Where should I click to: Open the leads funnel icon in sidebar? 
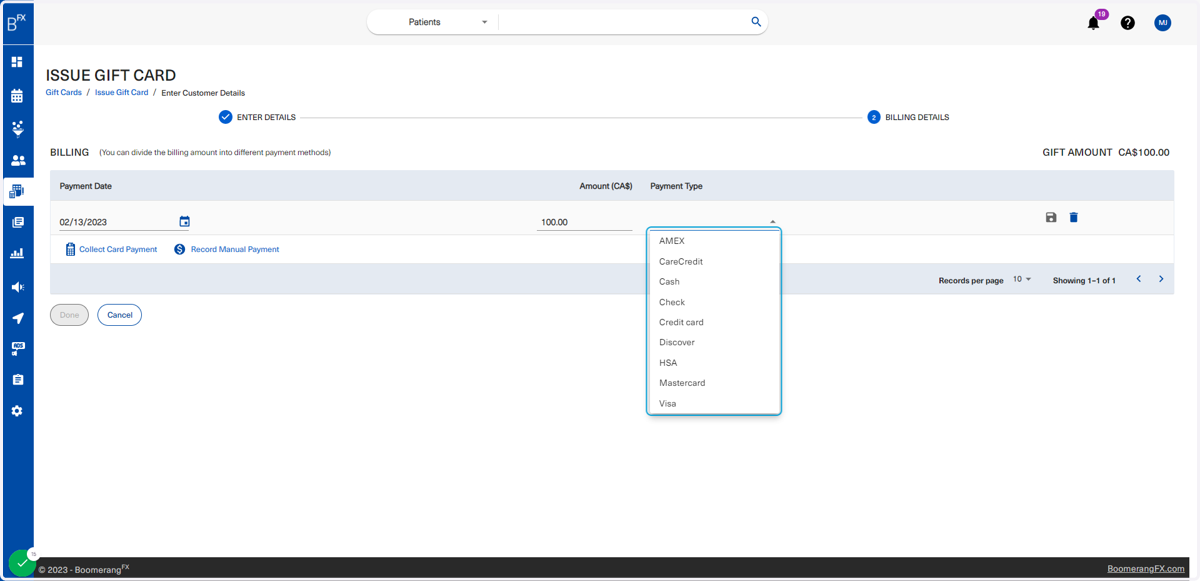point(17,129)
